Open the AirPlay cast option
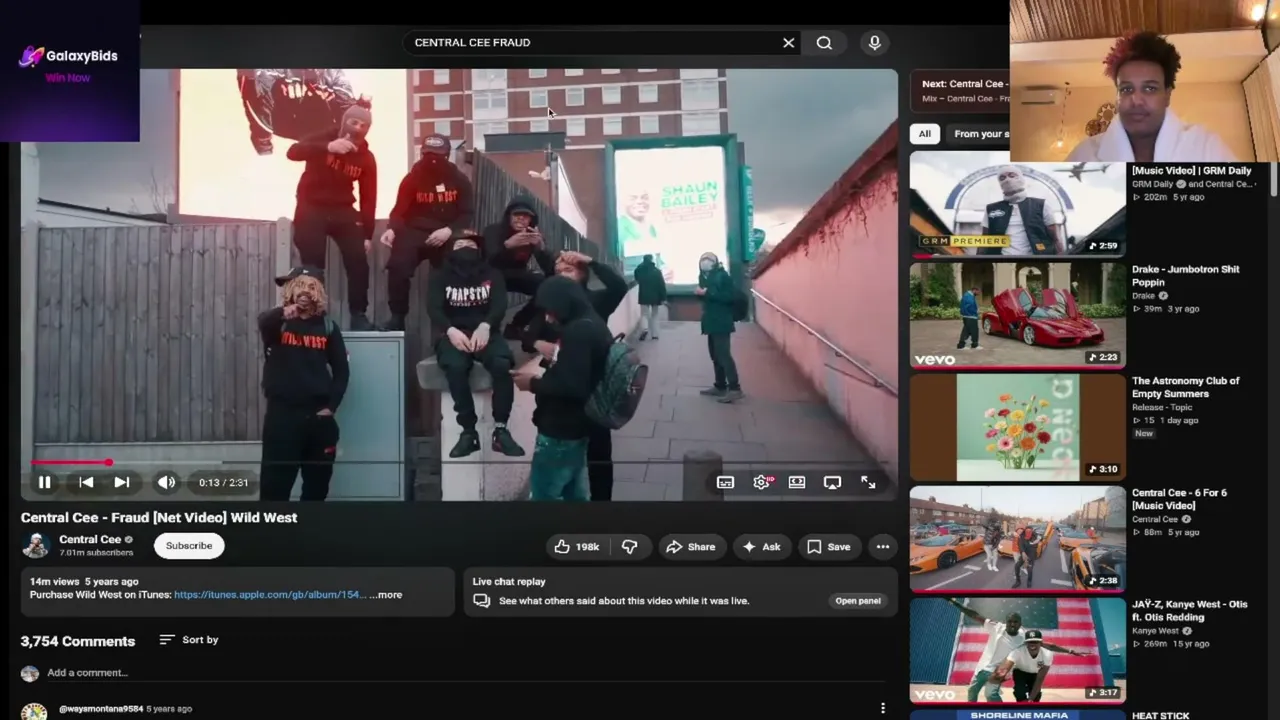The width and height of the screenshot is (1280, 720). [x=832, y=482]
